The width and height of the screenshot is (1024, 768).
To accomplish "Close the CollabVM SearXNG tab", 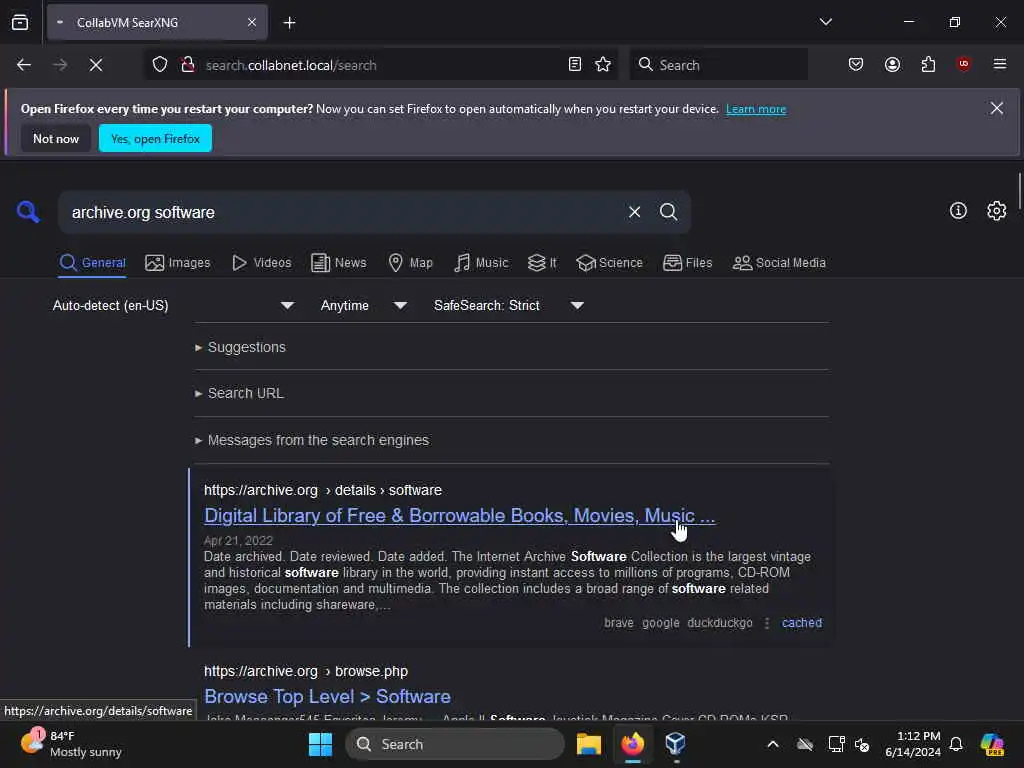I will pos(252,23).
